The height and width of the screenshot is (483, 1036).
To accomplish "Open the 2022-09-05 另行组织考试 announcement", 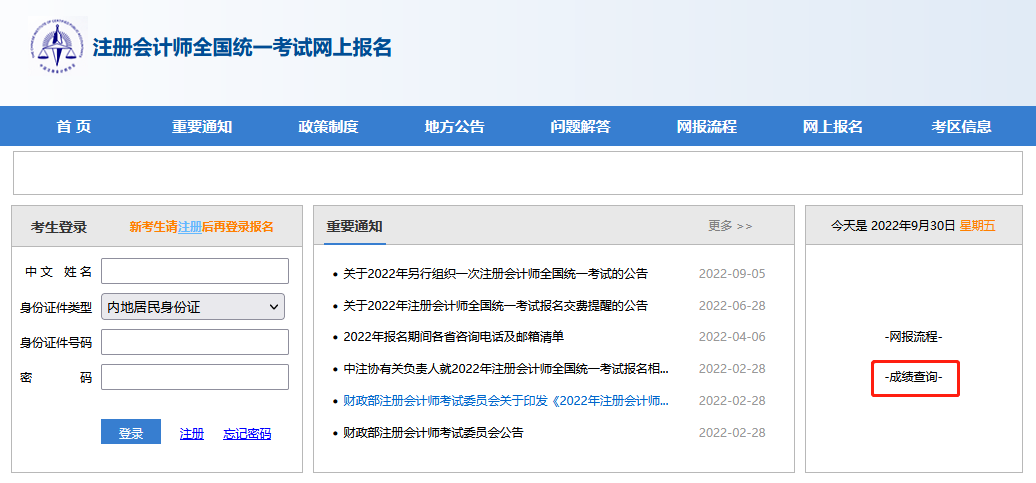I will 495,273.
